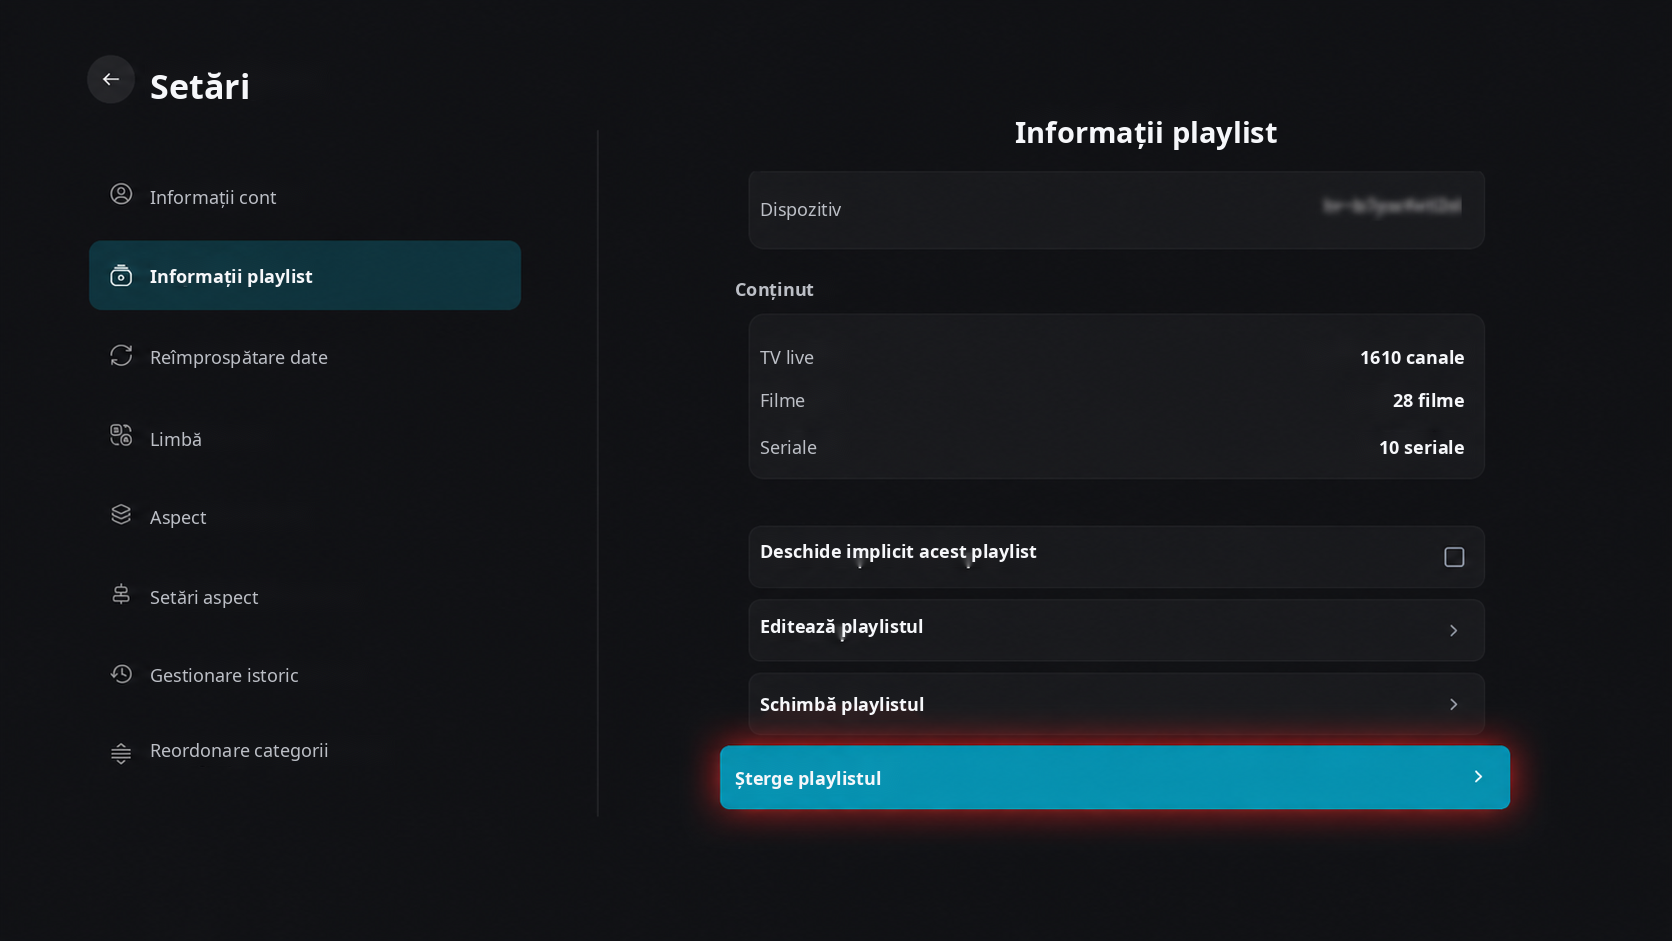Click the Setări aspect icon
The height and width of the screenshot is (941, 1672).
click(121, 594)
